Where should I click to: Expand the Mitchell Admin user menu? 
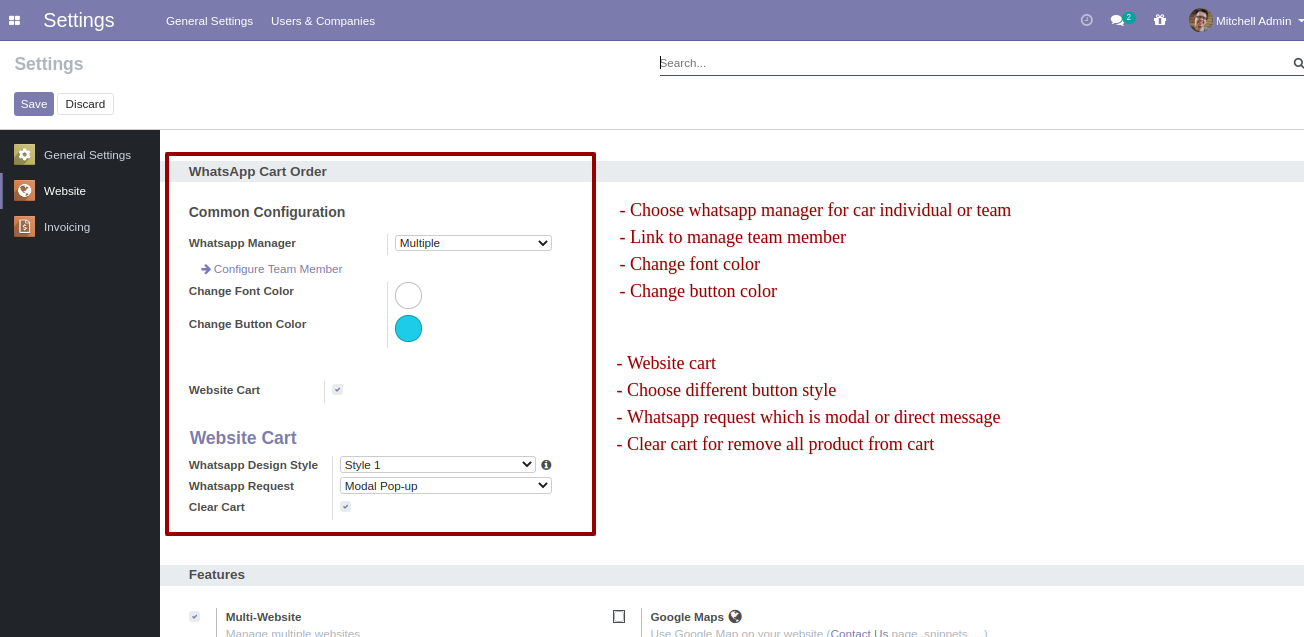1246,20
